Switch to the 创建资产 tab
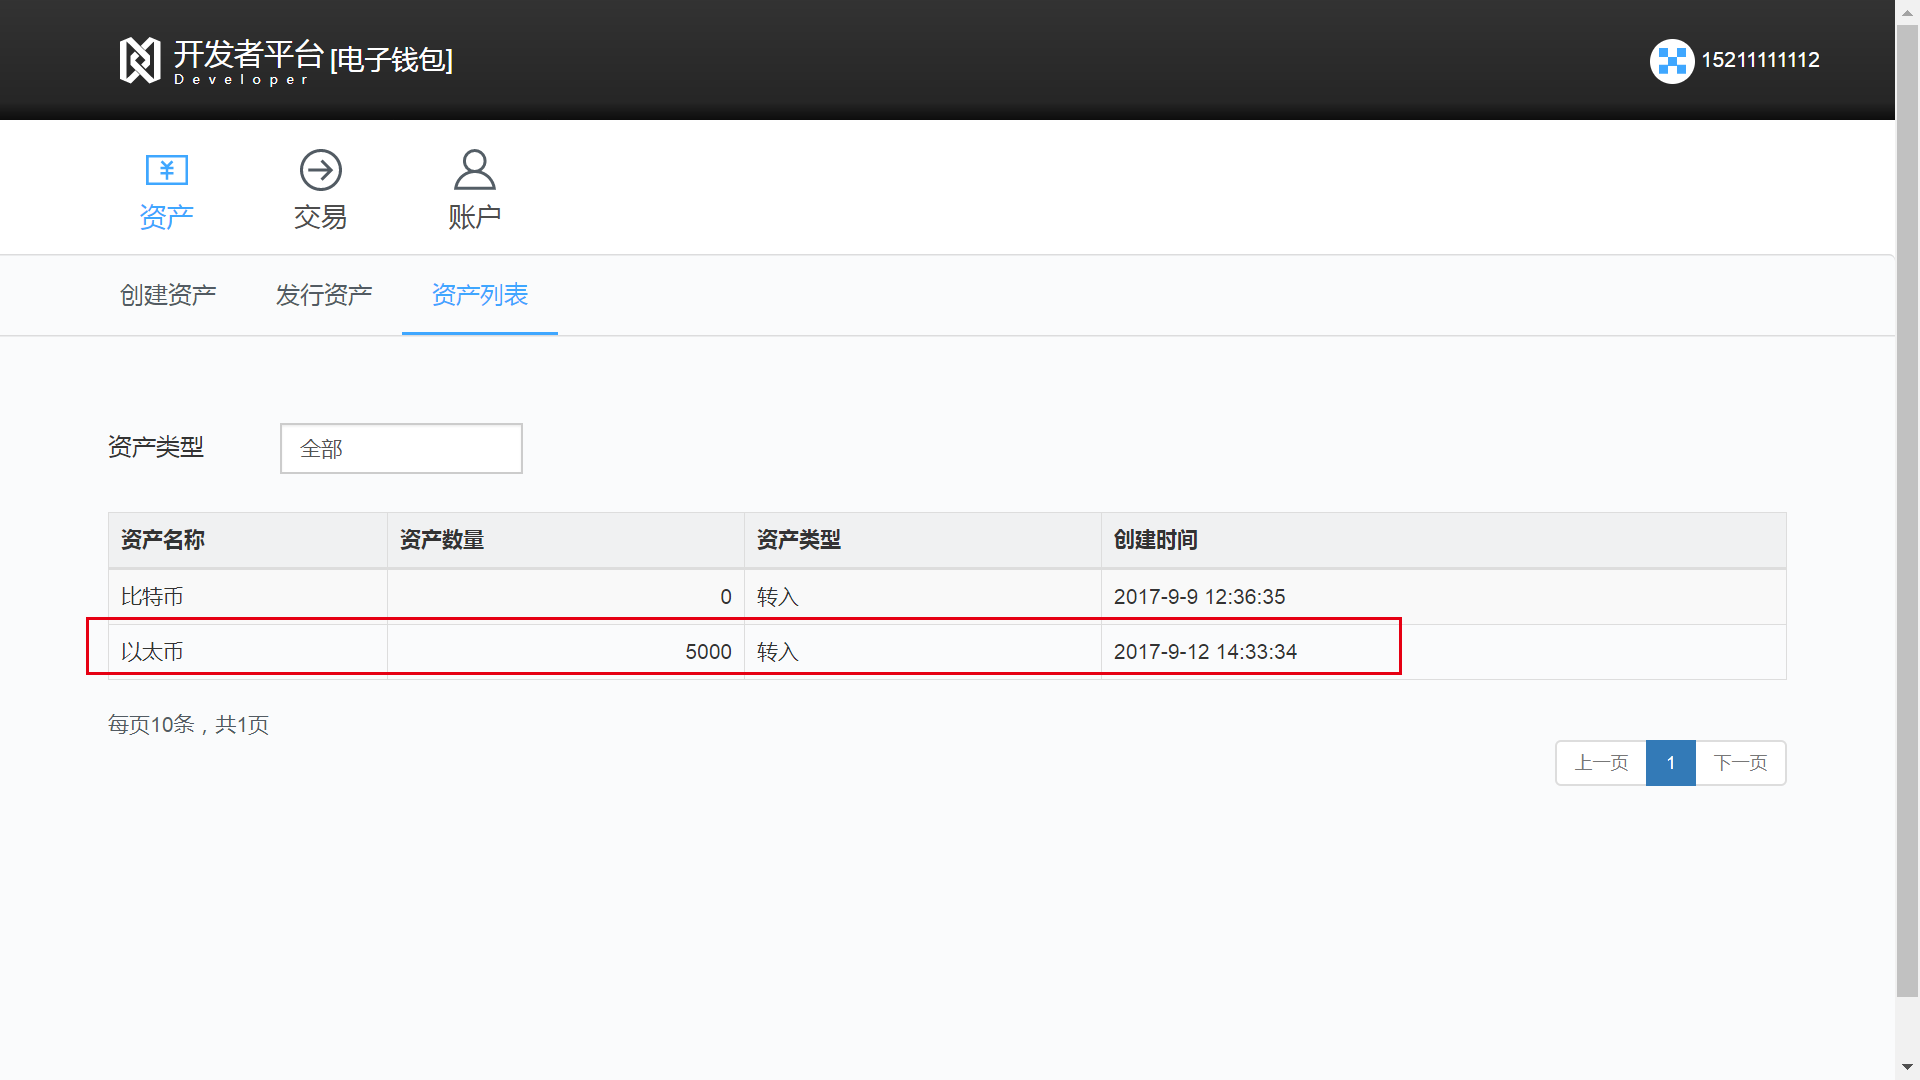 168,295
